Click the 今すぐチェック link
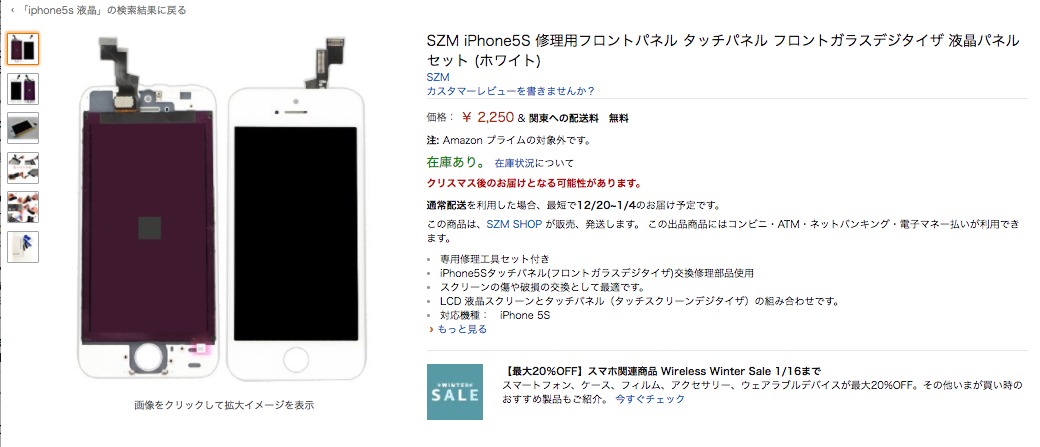1040x447 pixels. click(x=650, y=399)
